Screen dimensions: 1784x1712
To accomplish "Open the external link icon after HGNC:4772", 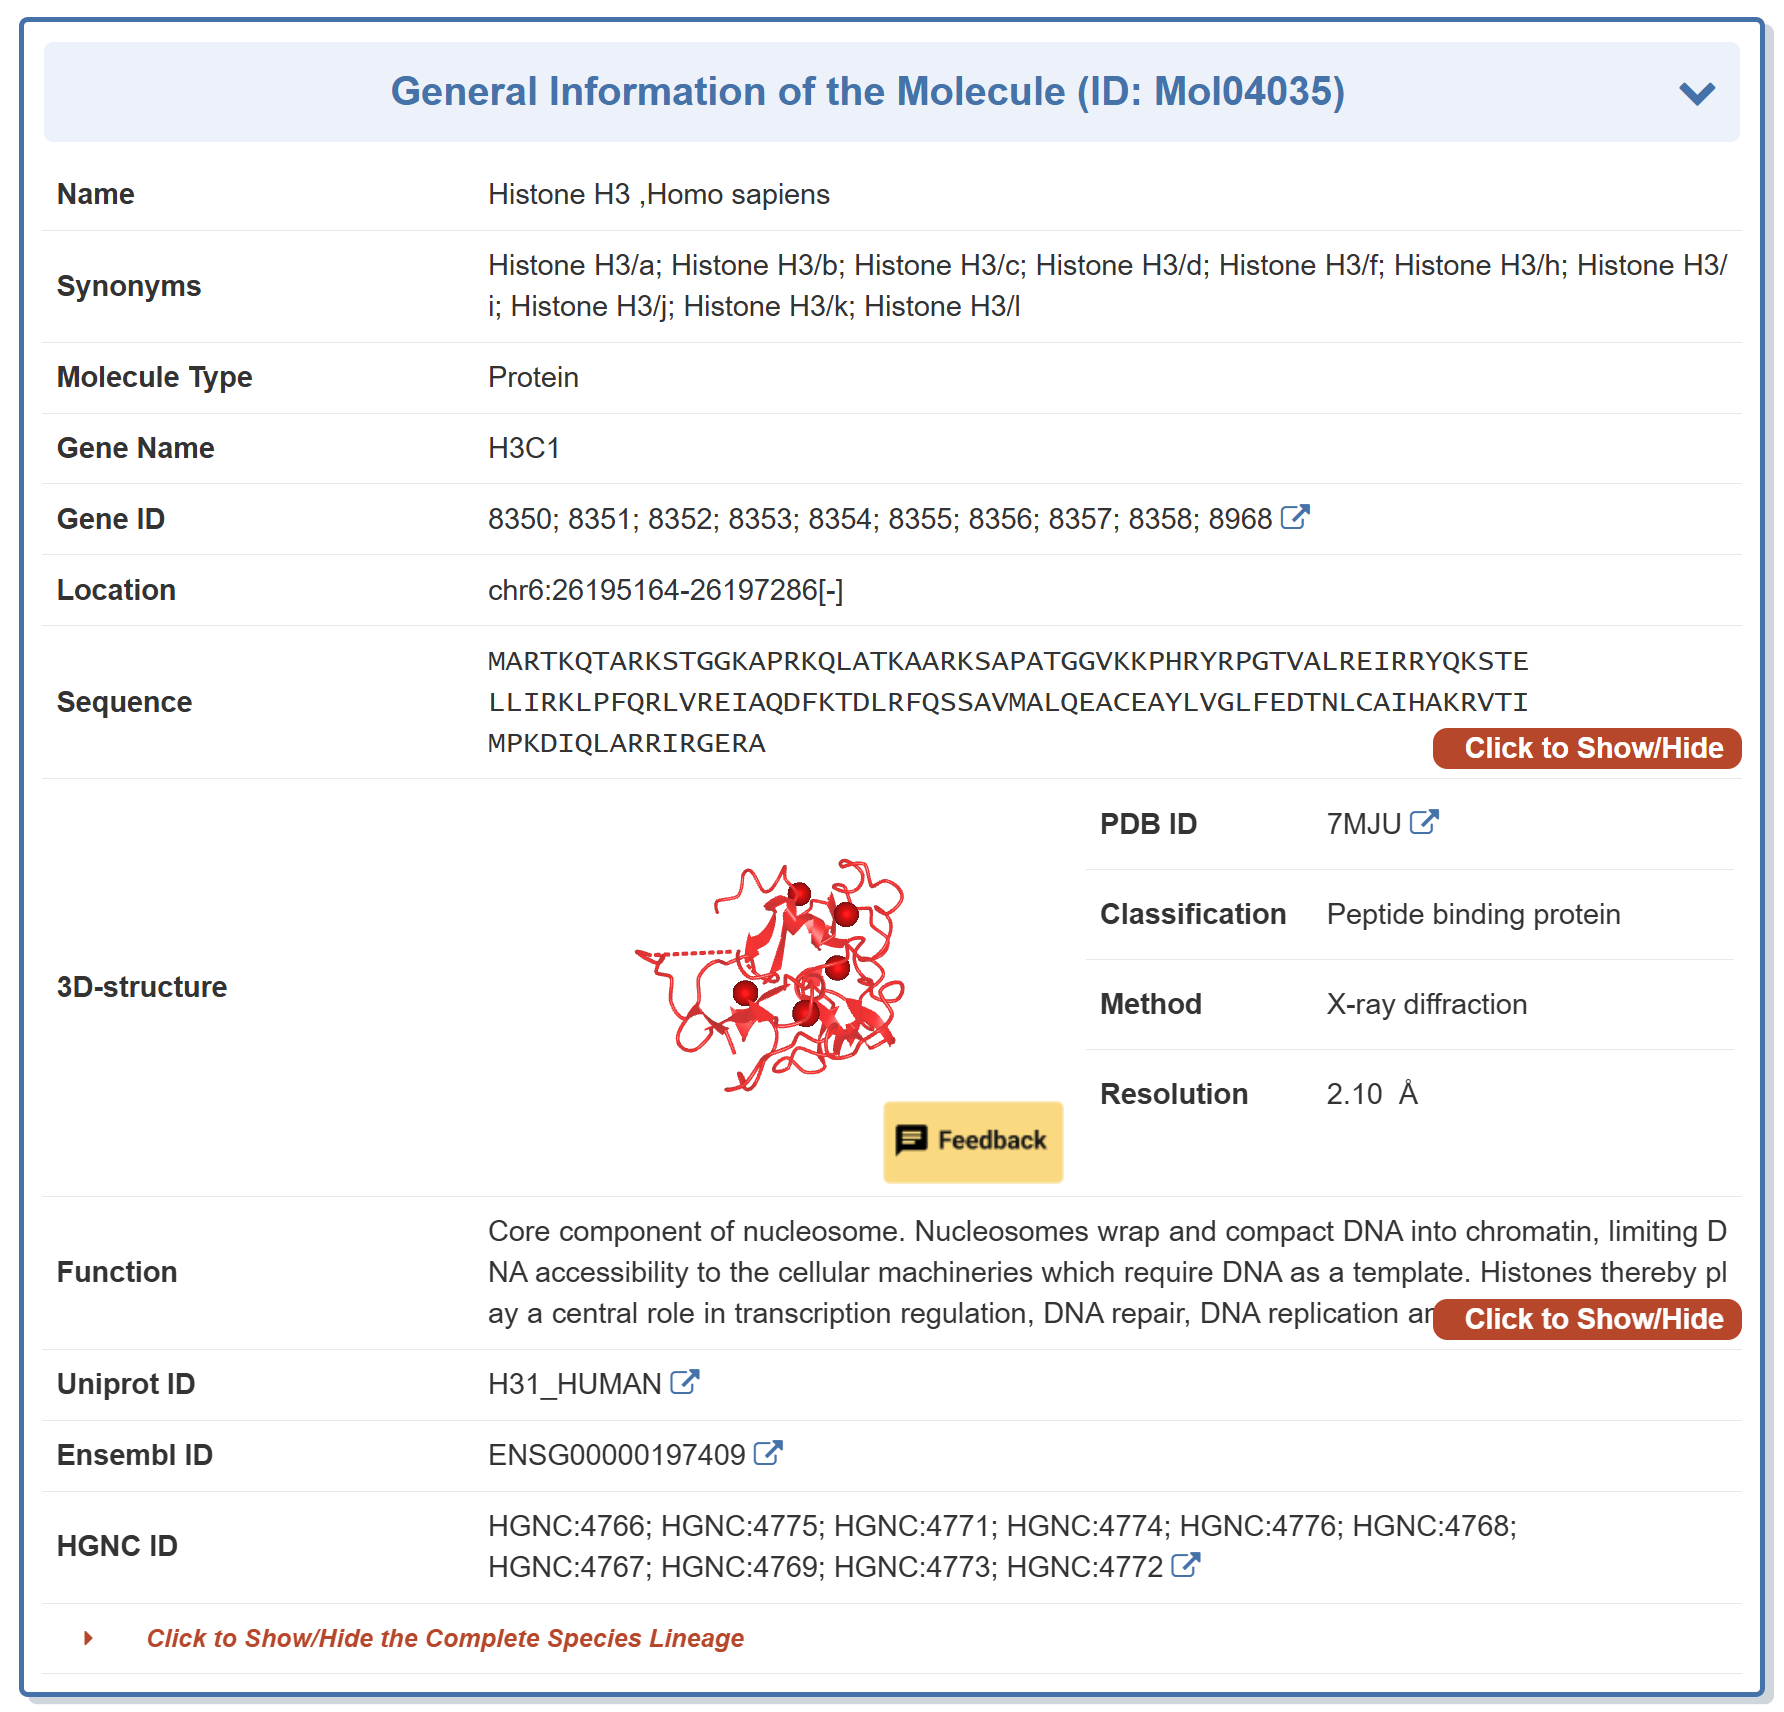I will coord(1185,1565).
